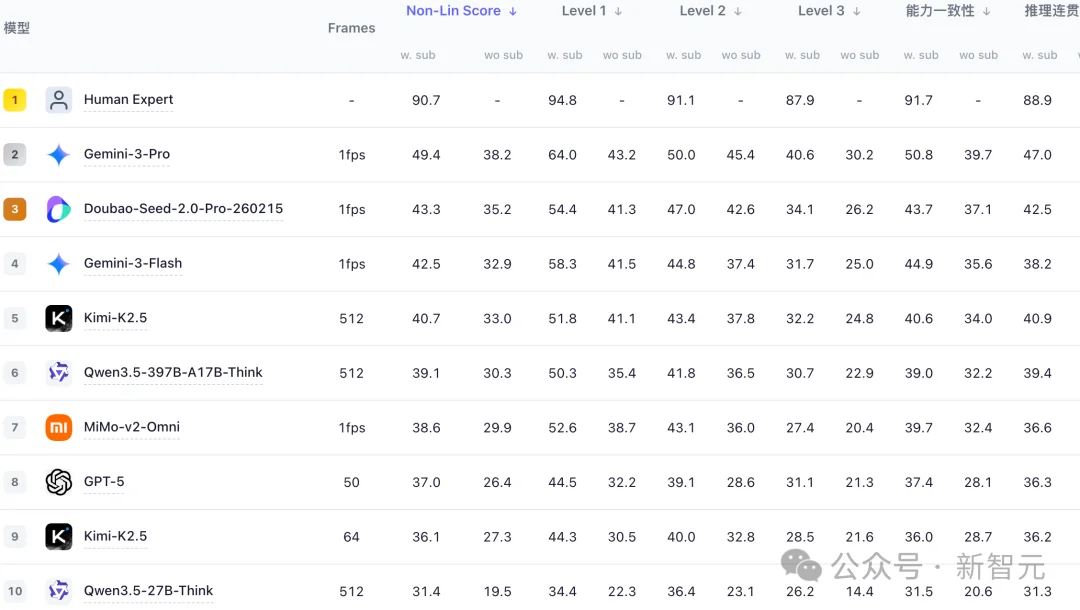
Task: Click the orange rank 3 badge
Action: [x=15, y=209]
